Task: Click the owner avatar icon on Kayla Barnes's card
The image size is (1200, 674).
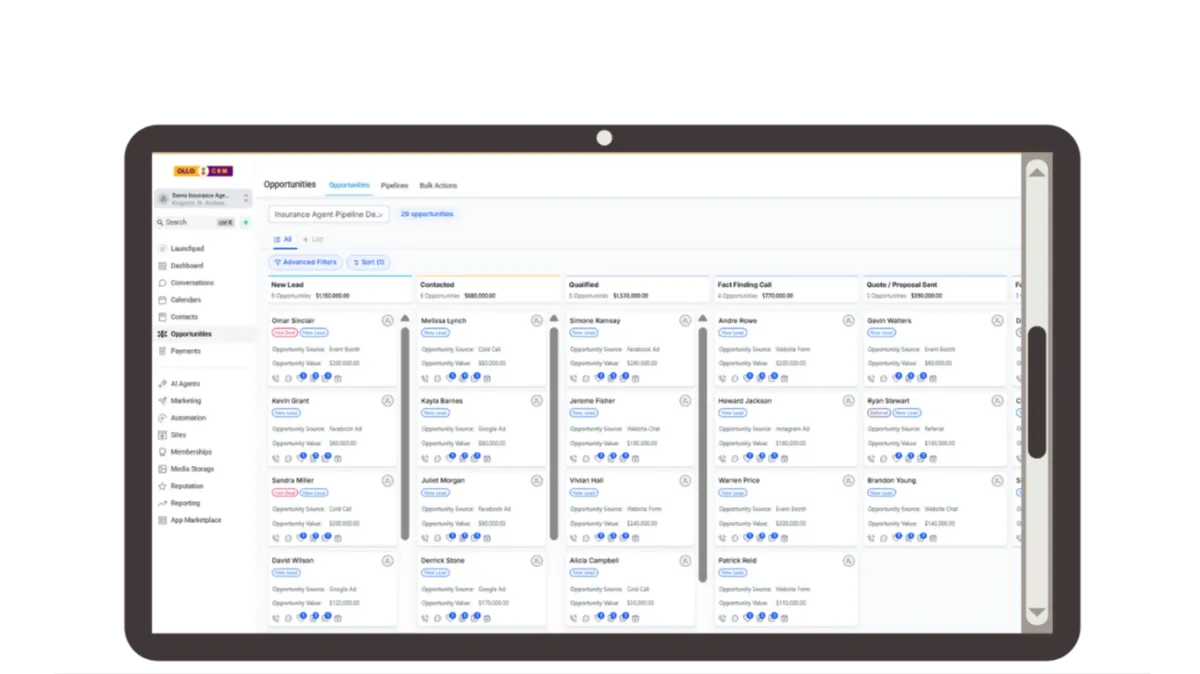Action: pyautogui.click(x=536, y=401)
